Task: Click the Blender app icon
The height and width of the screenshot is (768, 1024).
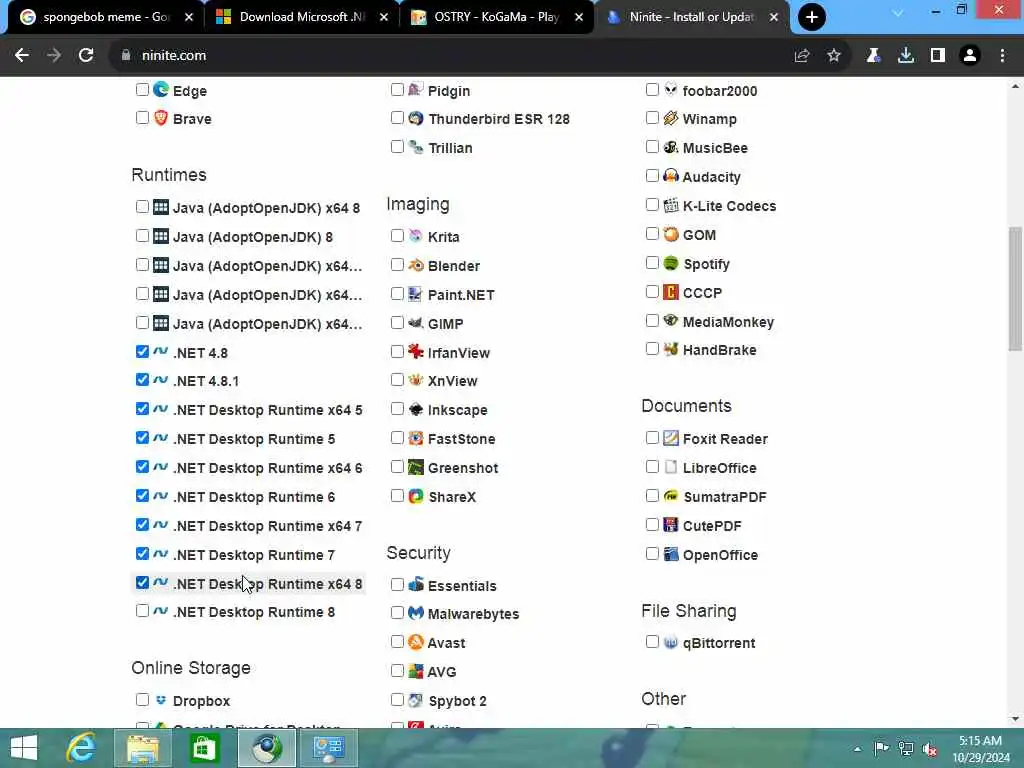Action: pyautogui.click(x=416, y=265)
